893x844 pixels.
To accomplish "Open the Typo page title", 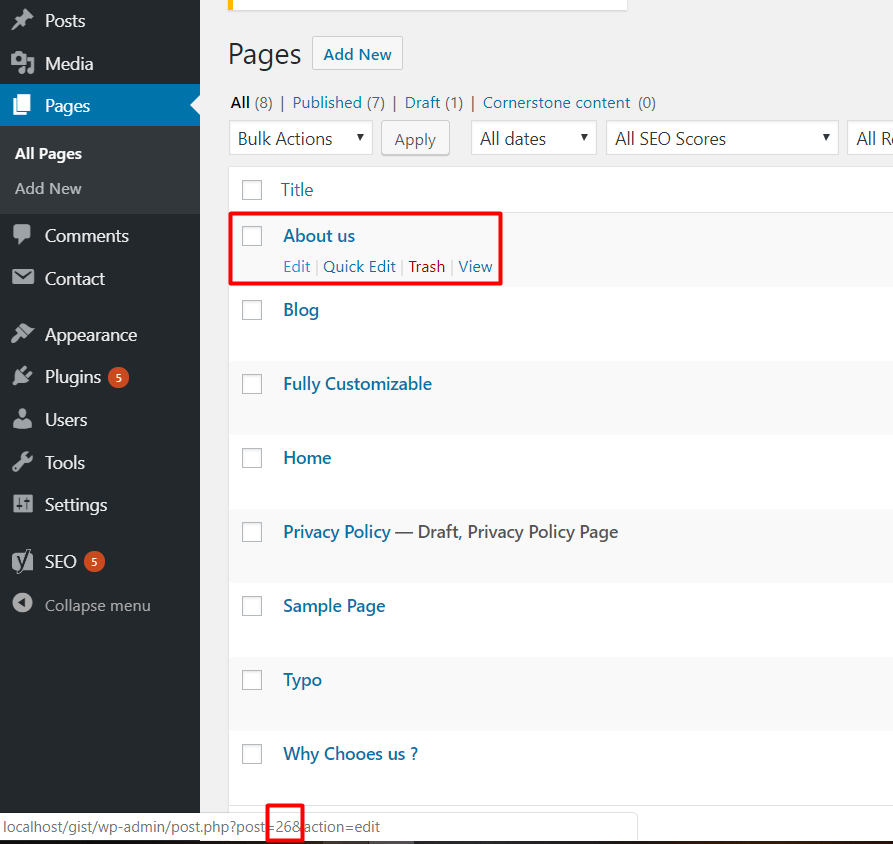I will [302, 681].
